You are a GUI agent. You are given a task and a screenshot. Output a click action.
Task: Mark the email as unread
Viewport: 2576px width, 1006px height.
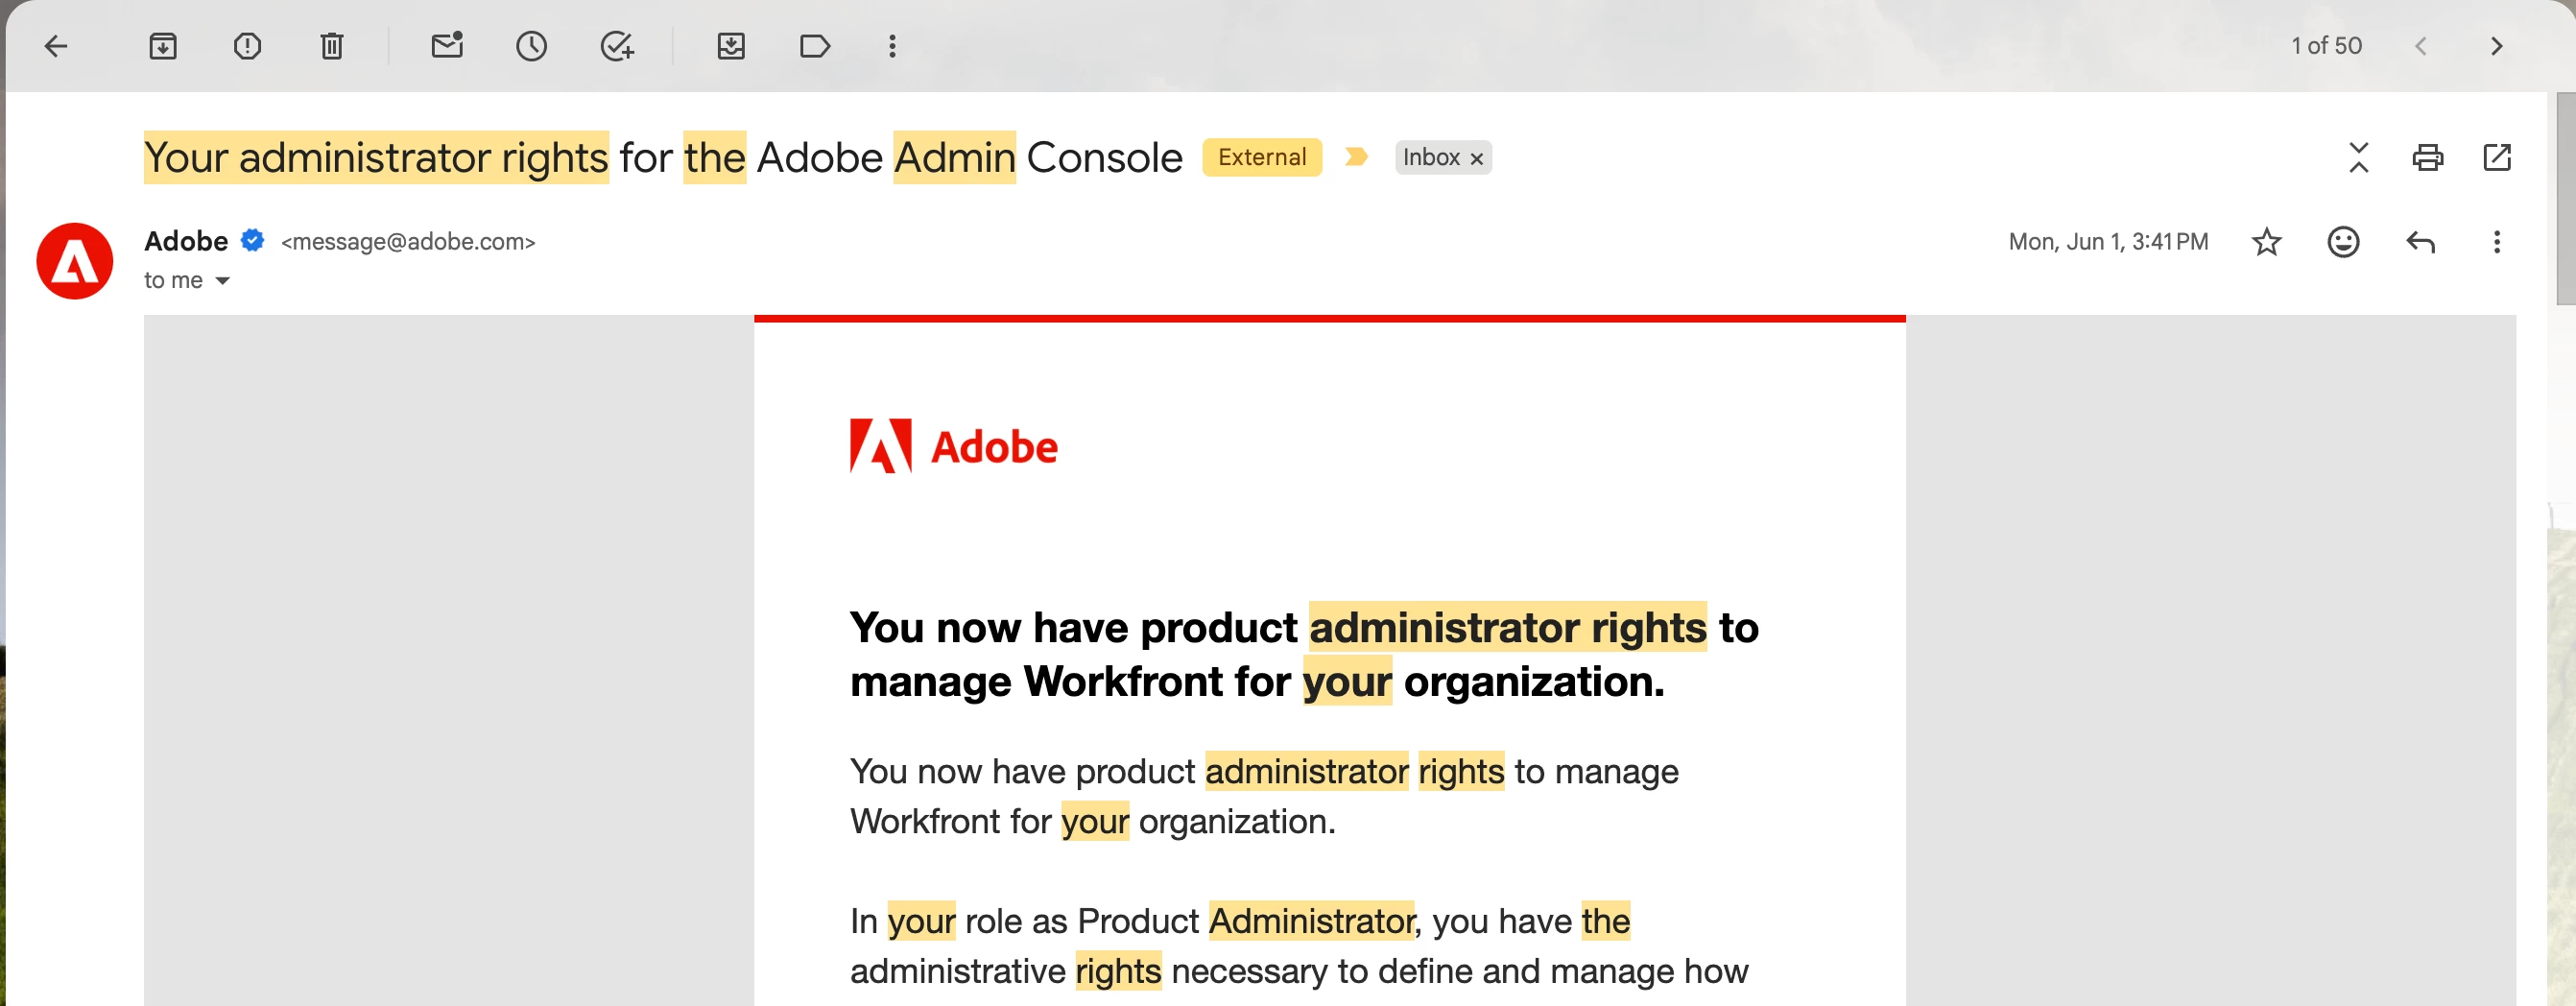coord(447,46)
